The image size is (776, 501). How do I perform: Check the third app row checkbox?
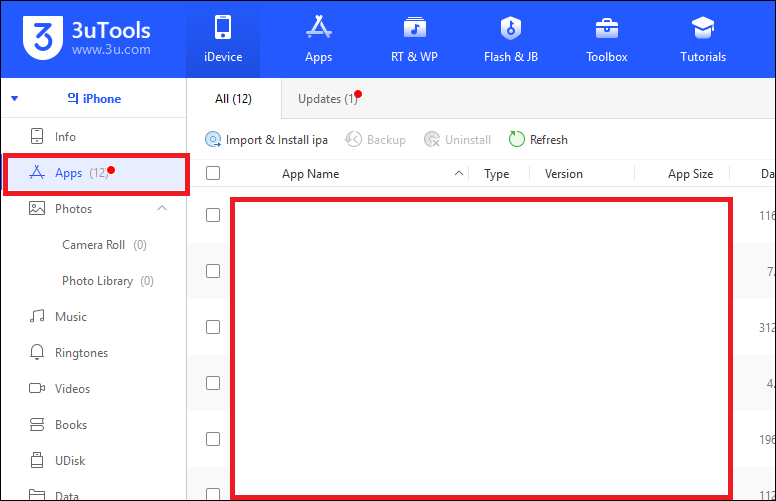[x=213, y=327]
